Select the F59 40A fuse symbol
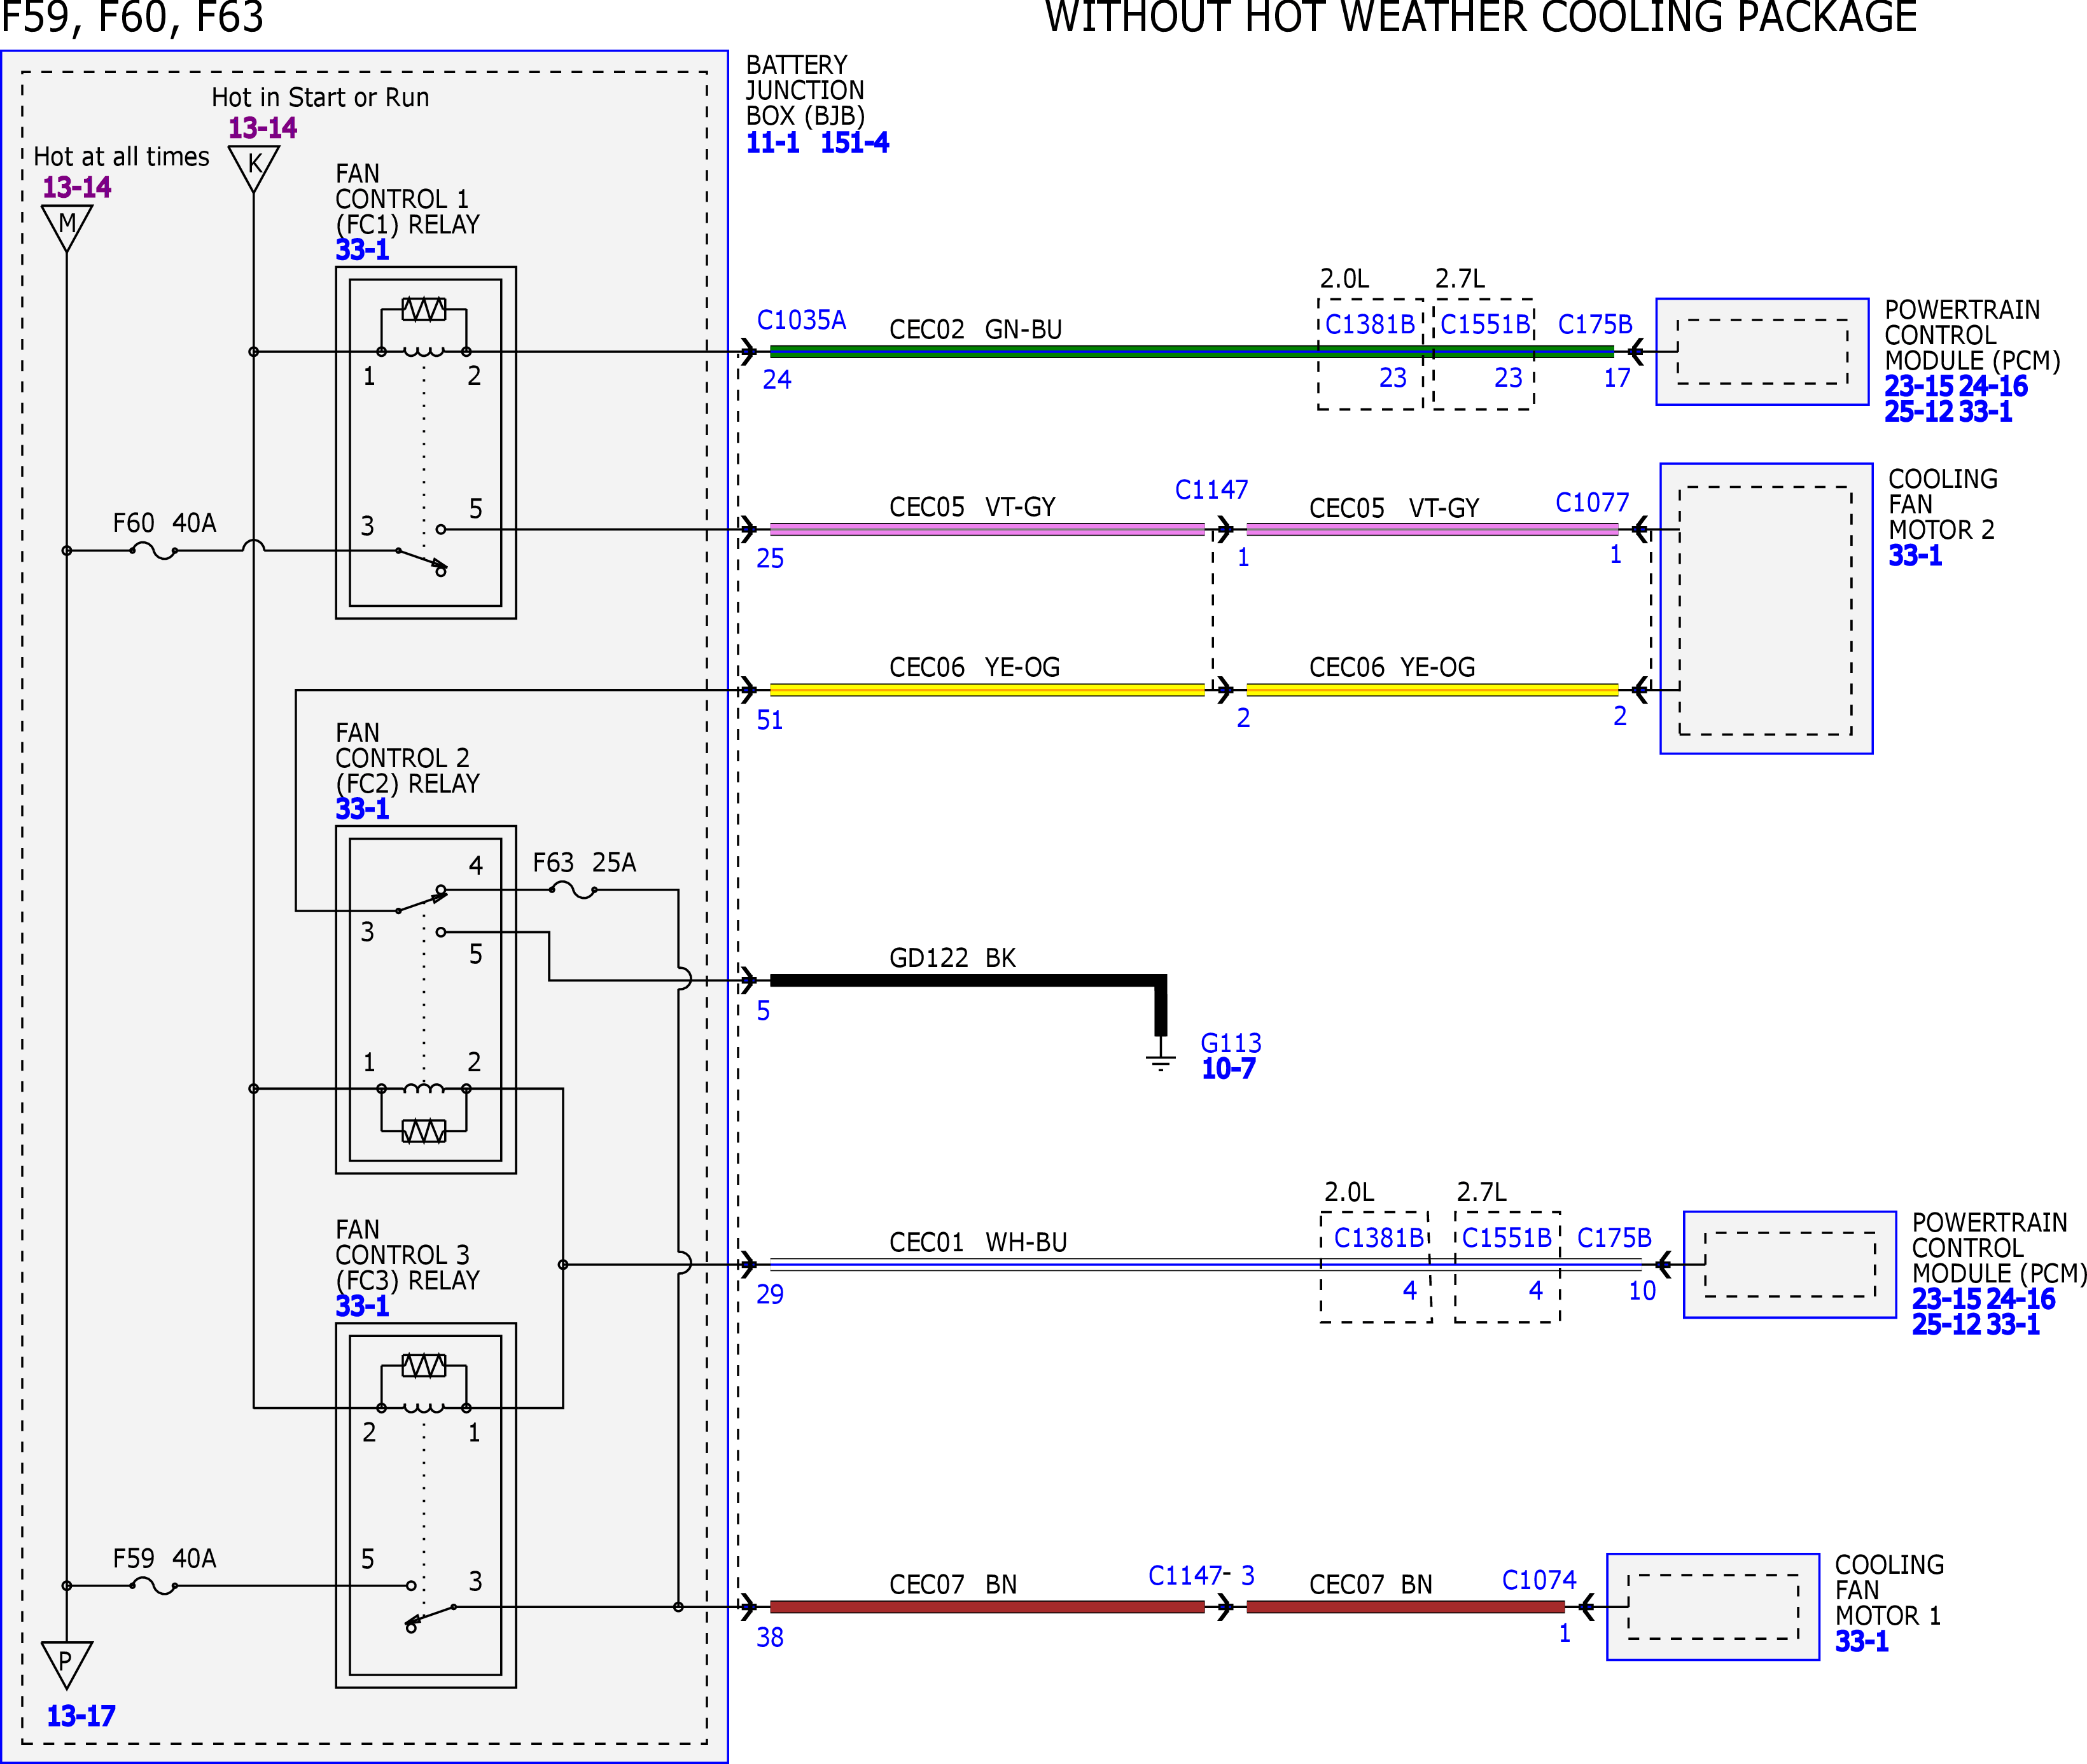This screenshot has width=2087, height=1764. (x=154, y=1585)
